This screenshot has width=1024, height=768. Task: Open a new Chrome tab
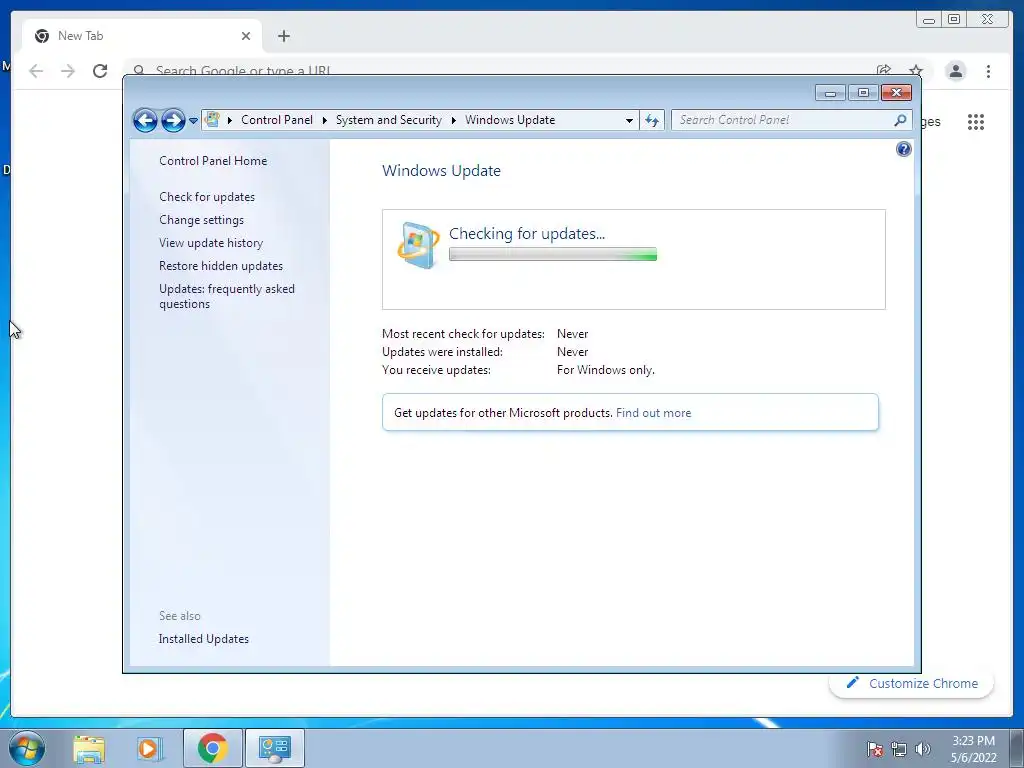point(283,36)
